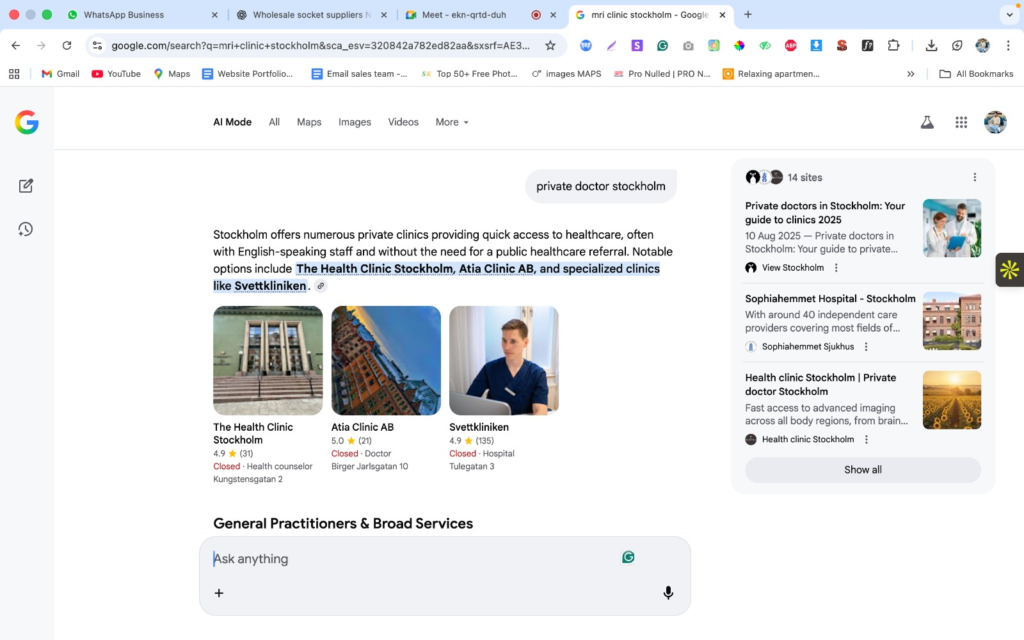Click the private doctor stockholm query bubble
The height and width of the screenshot is (640, 1024).
pyautogui.click(x=601, y=186)
